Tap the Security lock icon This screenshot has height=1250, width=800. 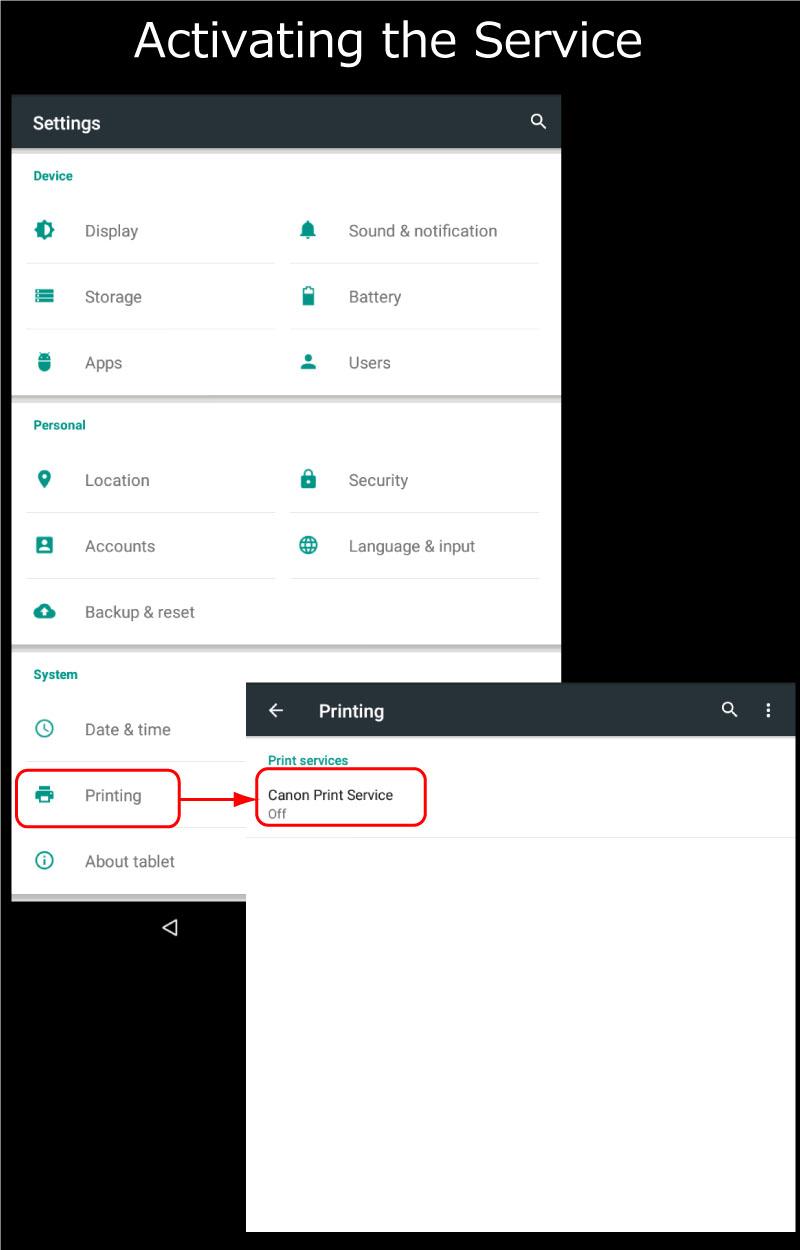(x=308, y=479)
